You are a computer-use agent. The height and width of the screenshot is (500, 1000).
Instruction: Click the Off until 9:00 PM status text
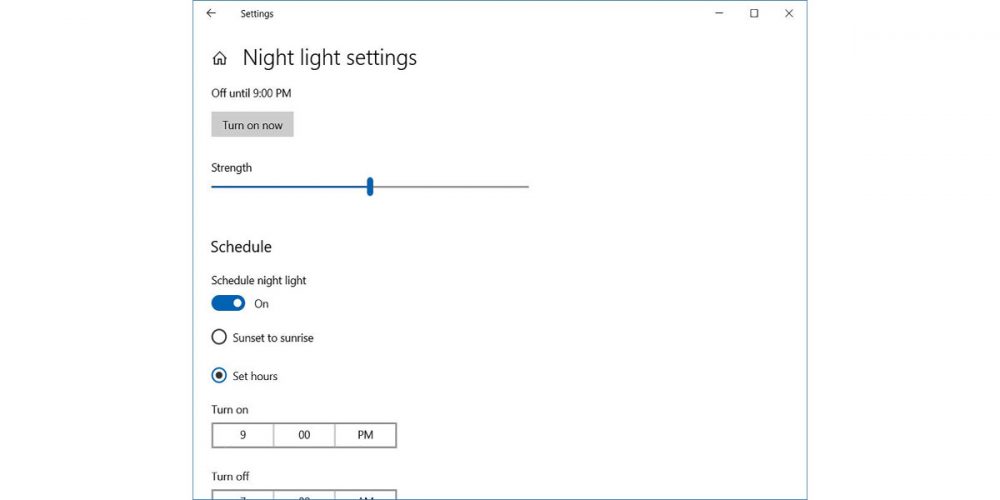[x=251, y=93]
